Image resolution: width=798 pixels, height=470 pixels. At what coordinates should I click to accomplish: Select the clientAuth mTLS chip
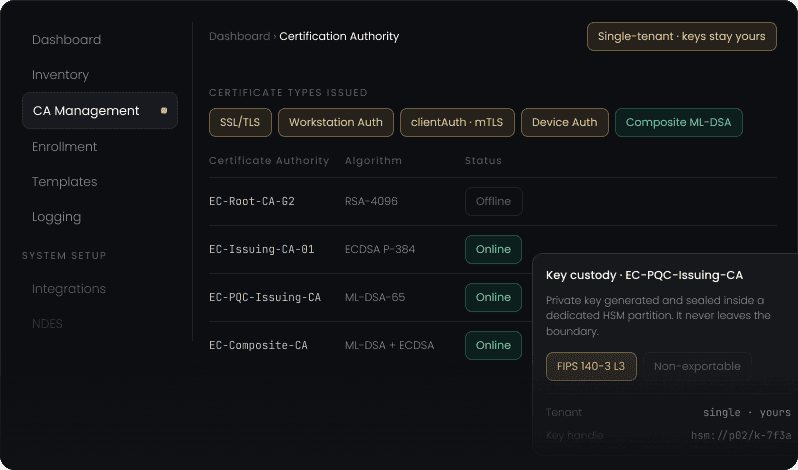click(x=457, y=122)
